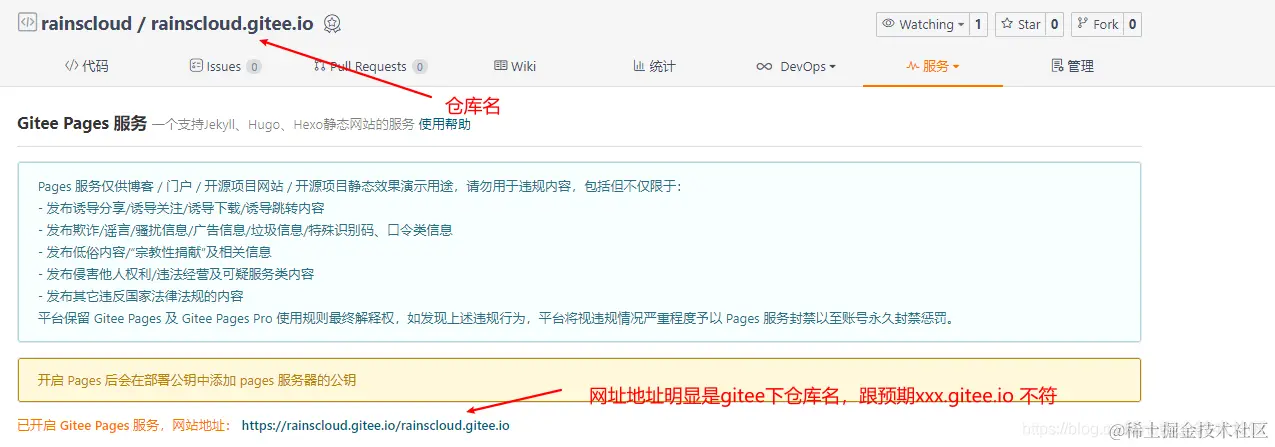Star the repository
1275x447 pixels.
(x=1020, y=24)
